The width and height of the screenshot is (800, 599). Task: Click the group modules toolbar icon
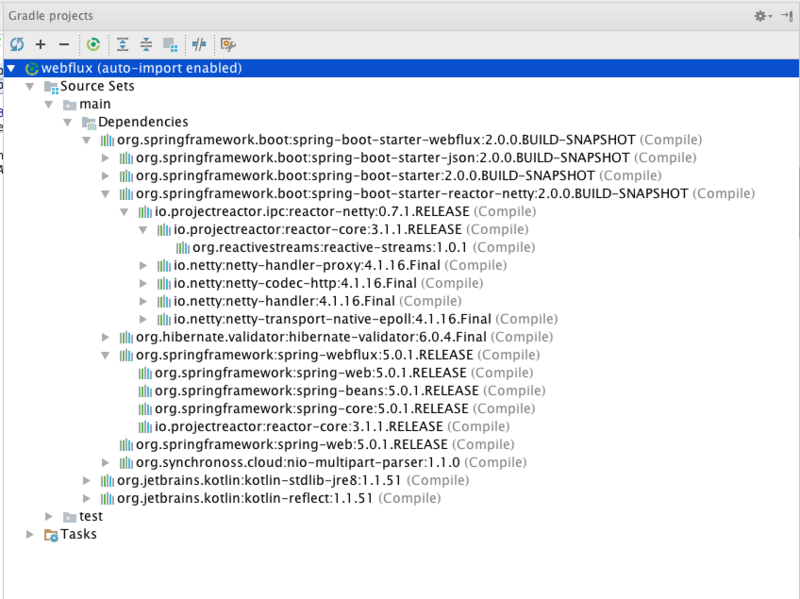(170, 44)
